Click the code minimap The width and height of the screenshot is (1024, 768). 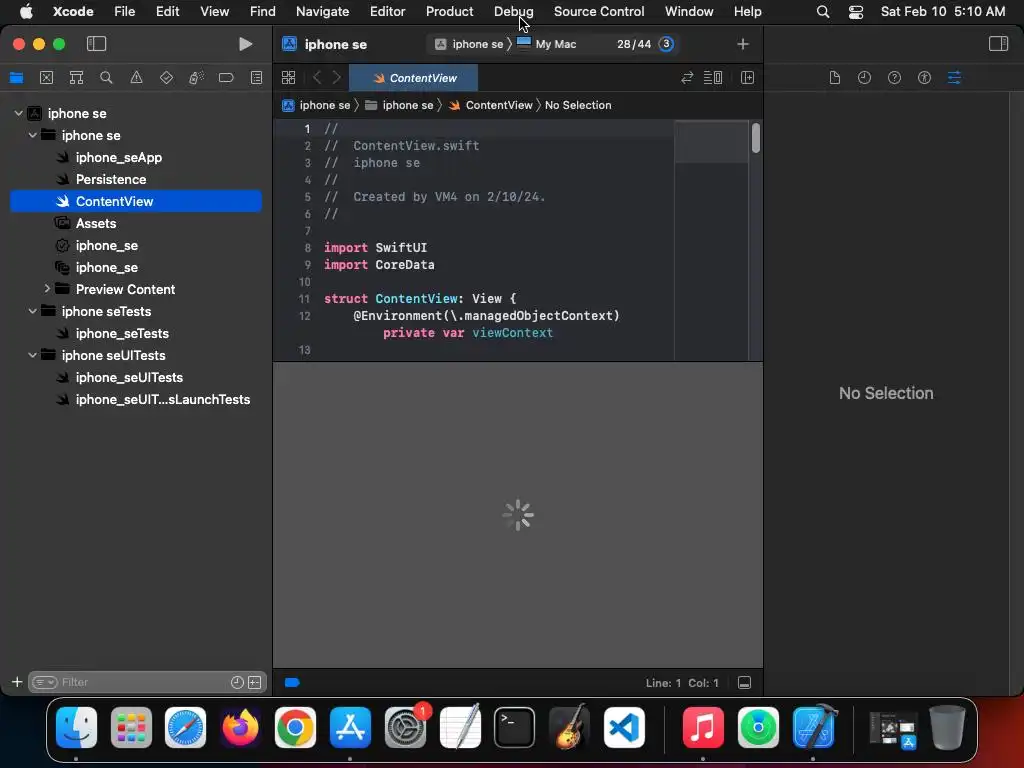click(712, 239)
